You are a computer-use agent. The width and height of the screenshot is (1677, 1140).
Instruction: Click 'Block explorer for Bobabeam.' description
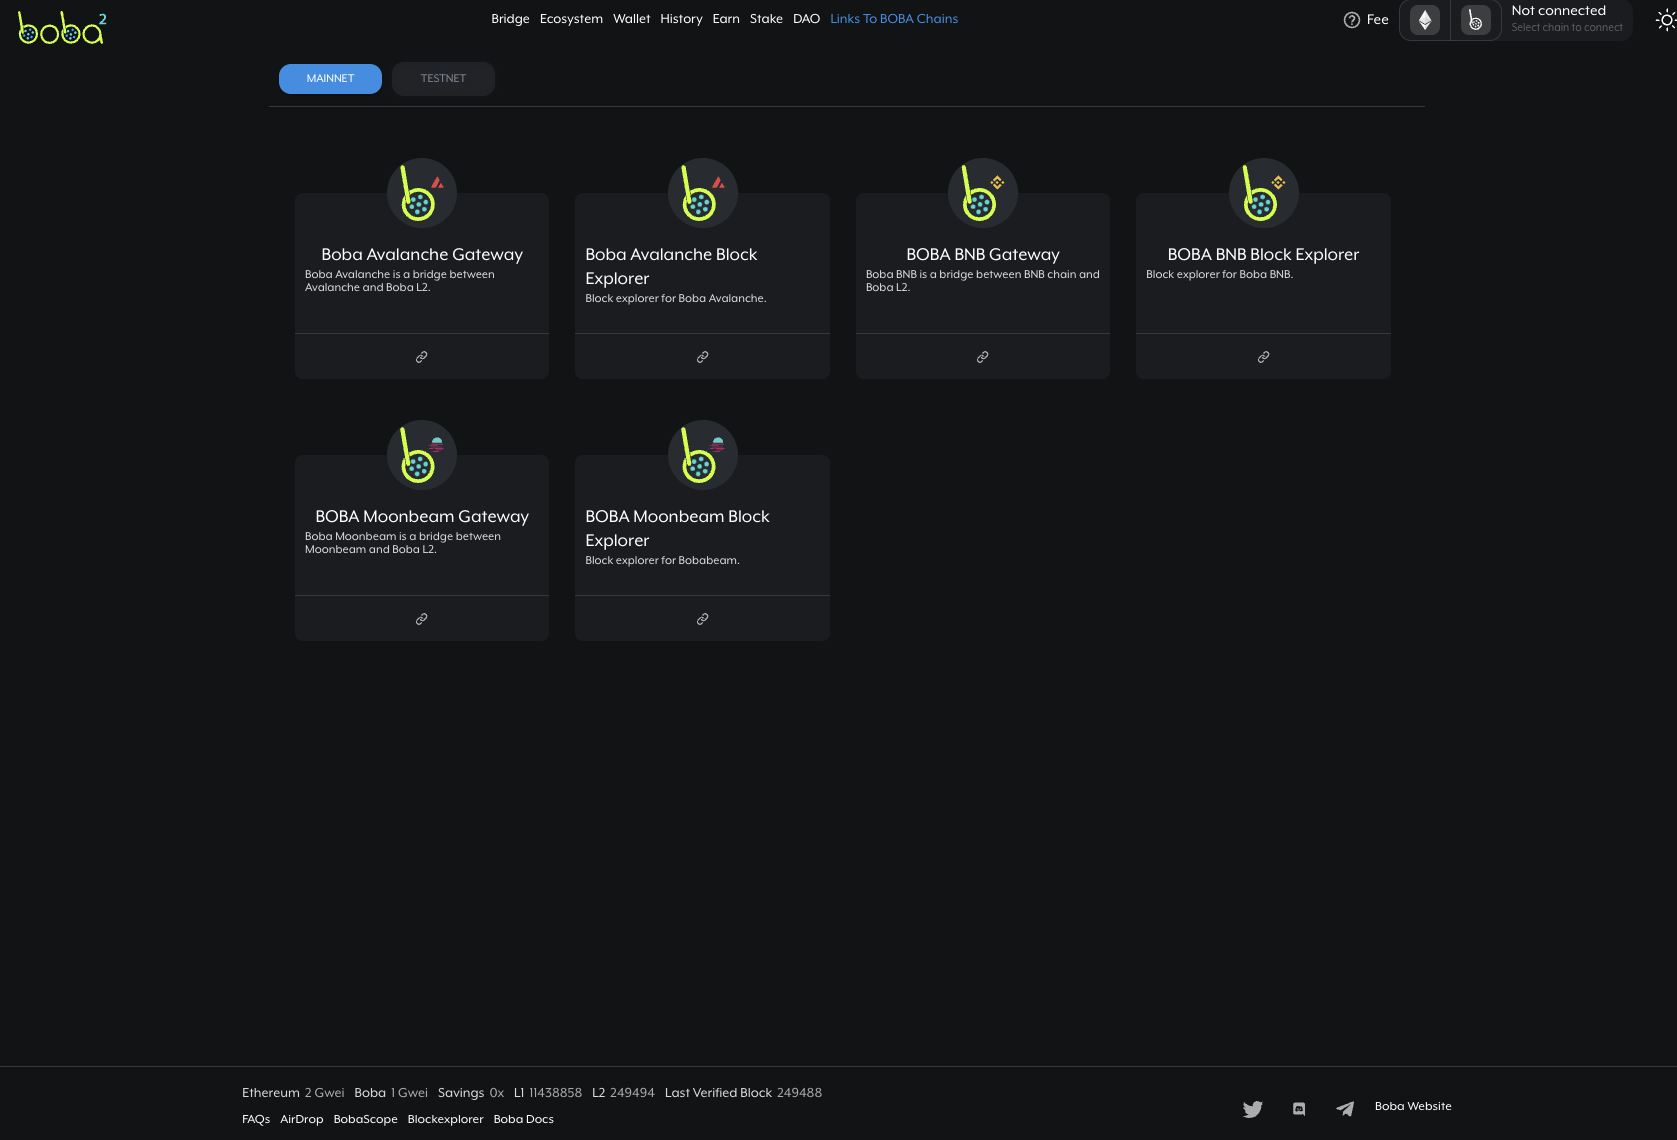[x=662, y=560]
